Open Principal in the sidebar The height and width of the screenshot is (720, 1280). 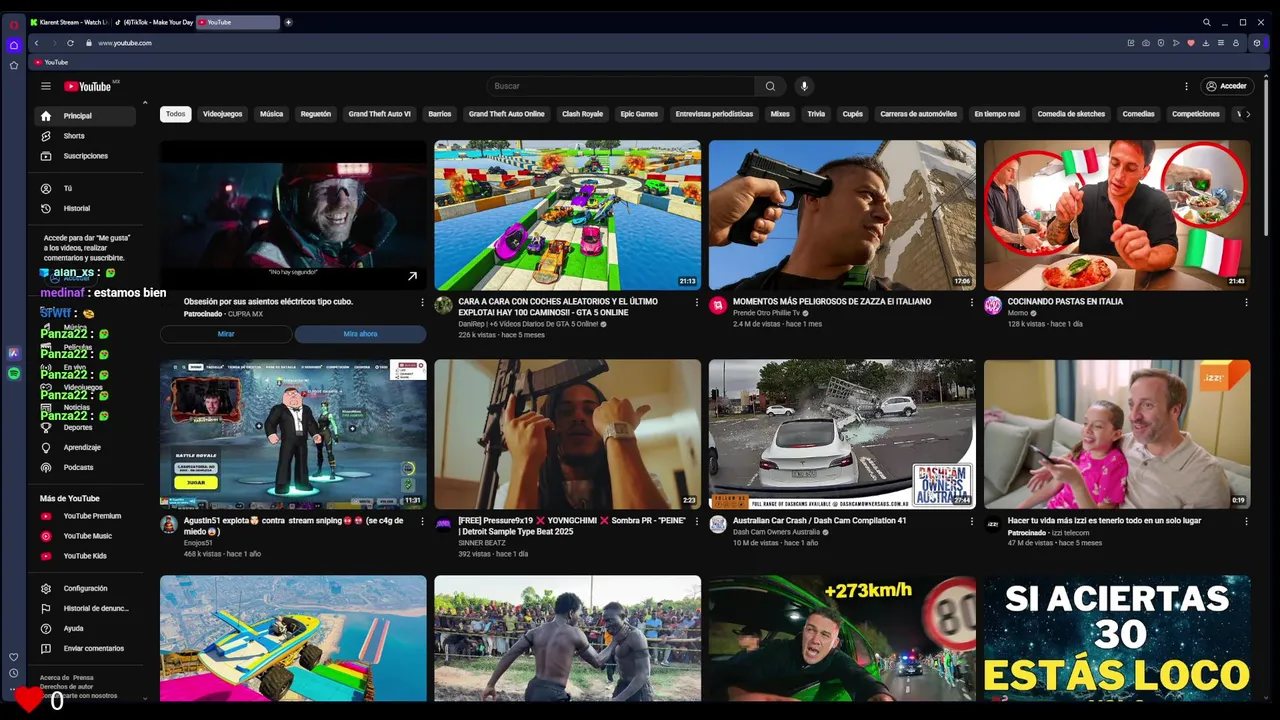tap(86, 116)
